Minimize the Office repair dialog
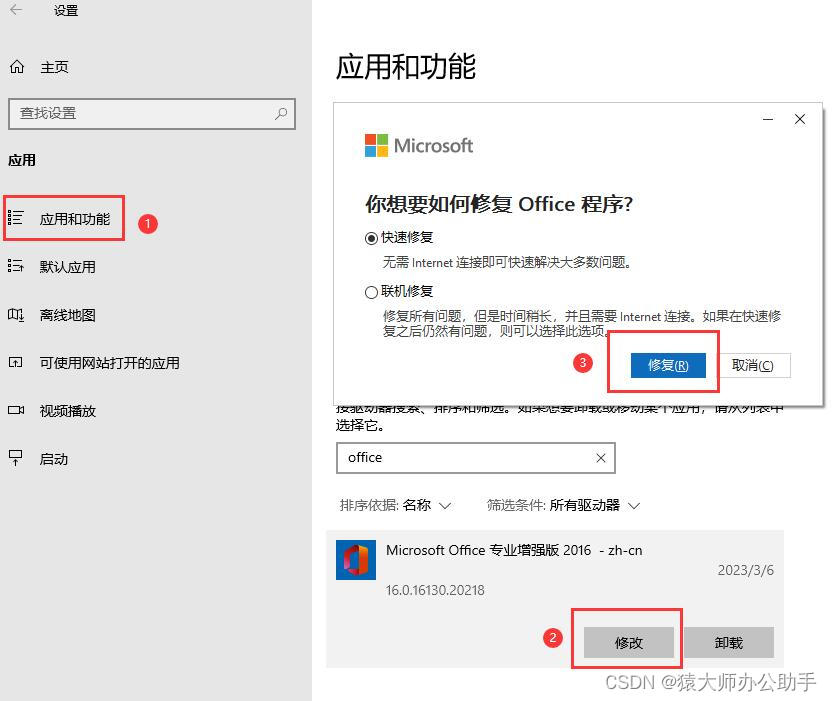The image size is (832, 701). click(x=768, y=119)
